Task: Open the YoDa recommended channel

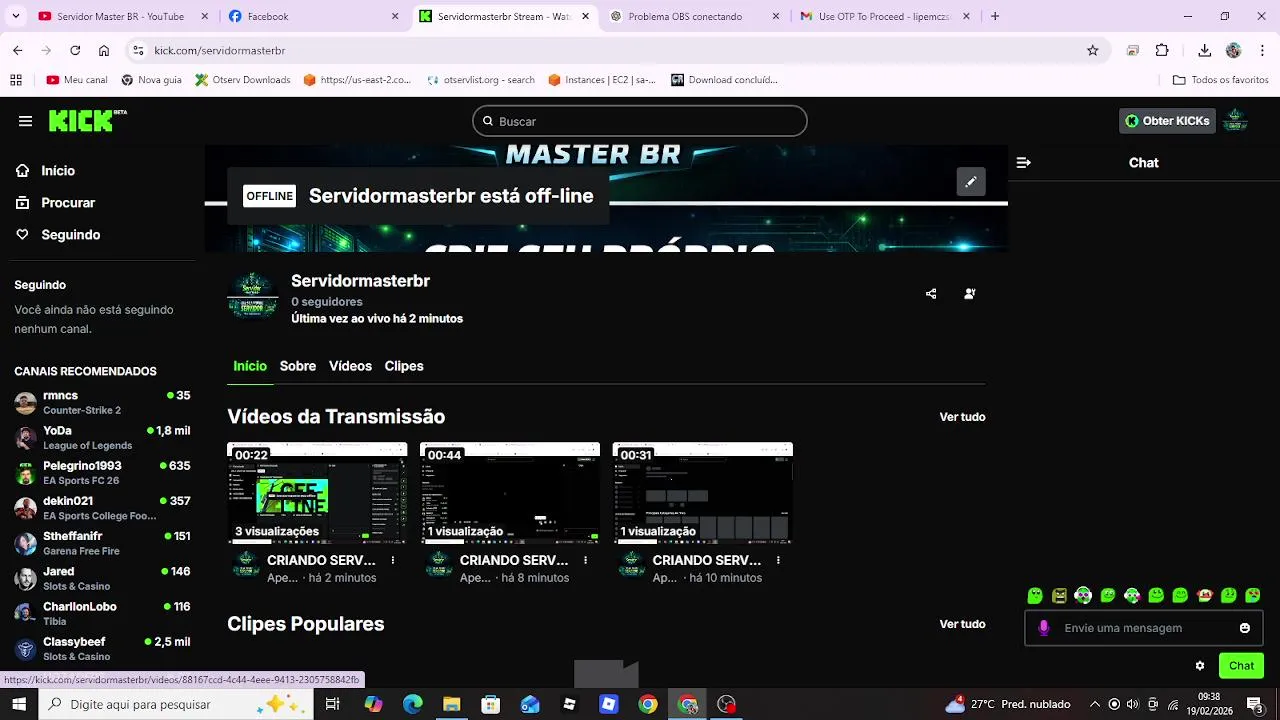Action: tap(102, 438)
